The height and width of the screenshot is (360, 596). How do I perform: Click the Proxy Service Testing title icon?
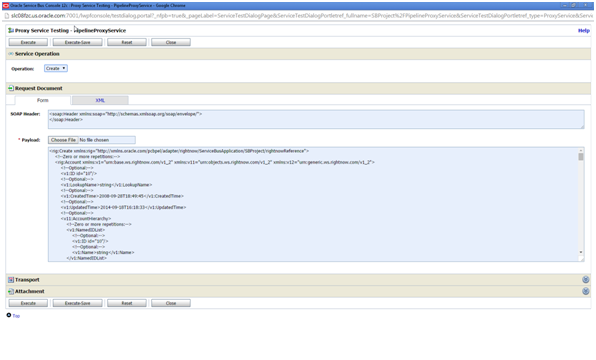pos(11,30)
